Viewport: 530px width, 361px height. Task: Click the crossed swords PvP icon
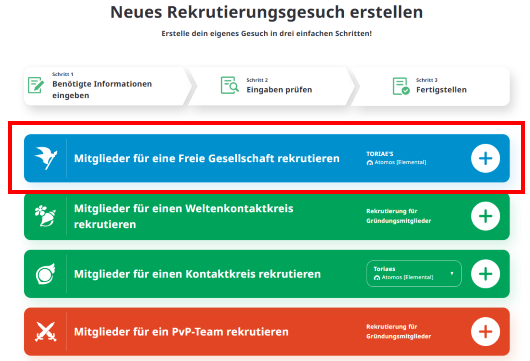tap(46, 332)
